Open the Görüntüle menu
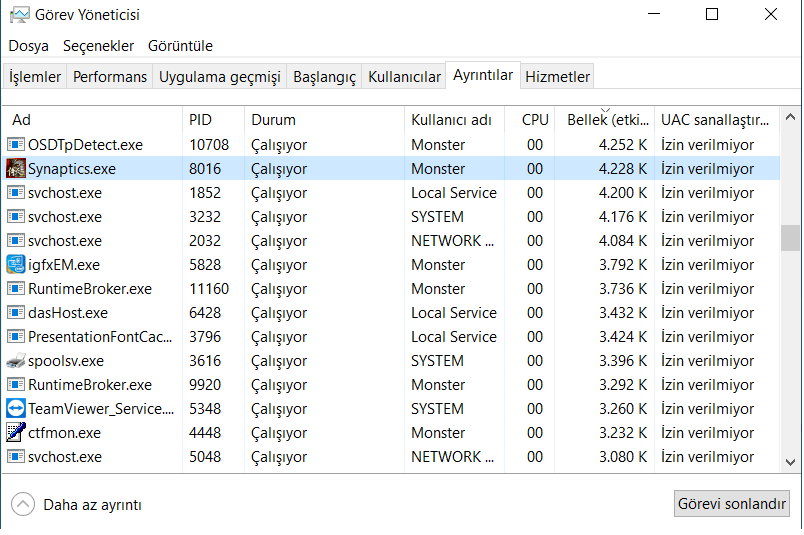This screenshot has width=804, height=535. pos(180,46)
